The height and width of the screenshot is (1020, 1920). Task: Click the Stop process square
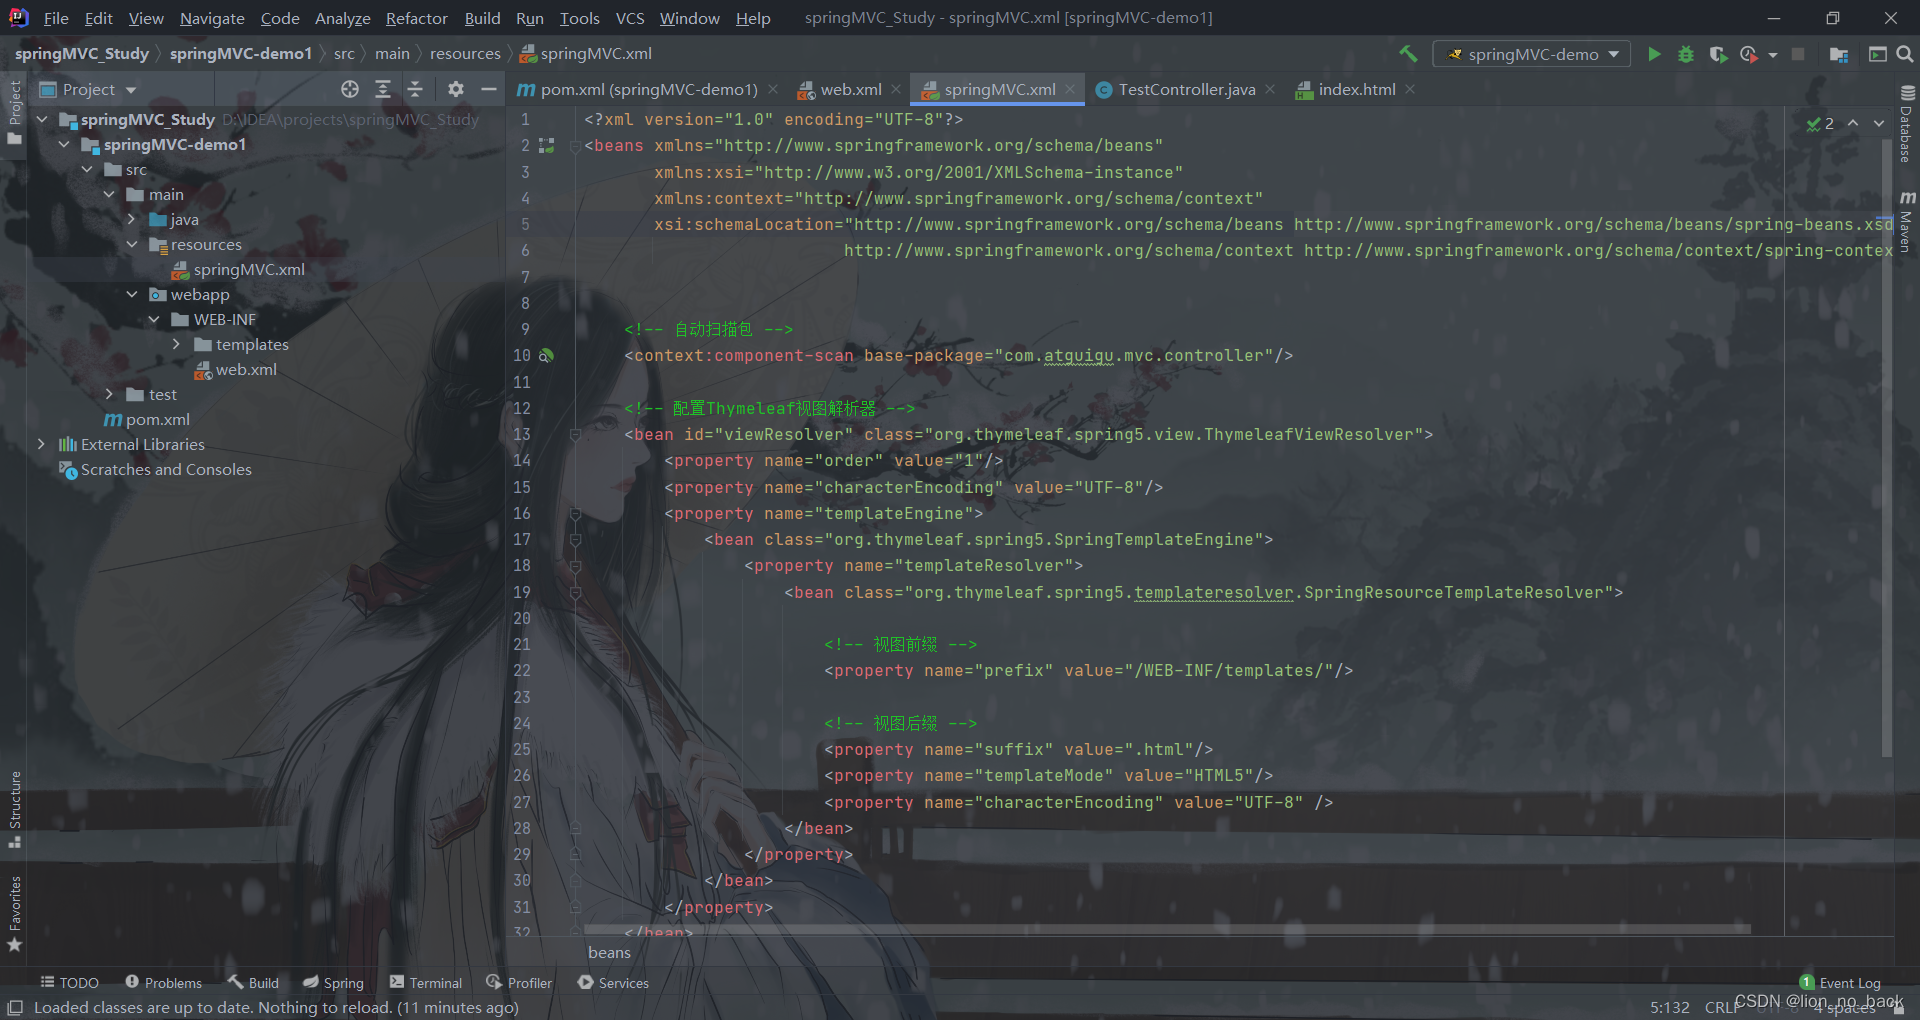pyautogui.click(x=1798, y=54)
